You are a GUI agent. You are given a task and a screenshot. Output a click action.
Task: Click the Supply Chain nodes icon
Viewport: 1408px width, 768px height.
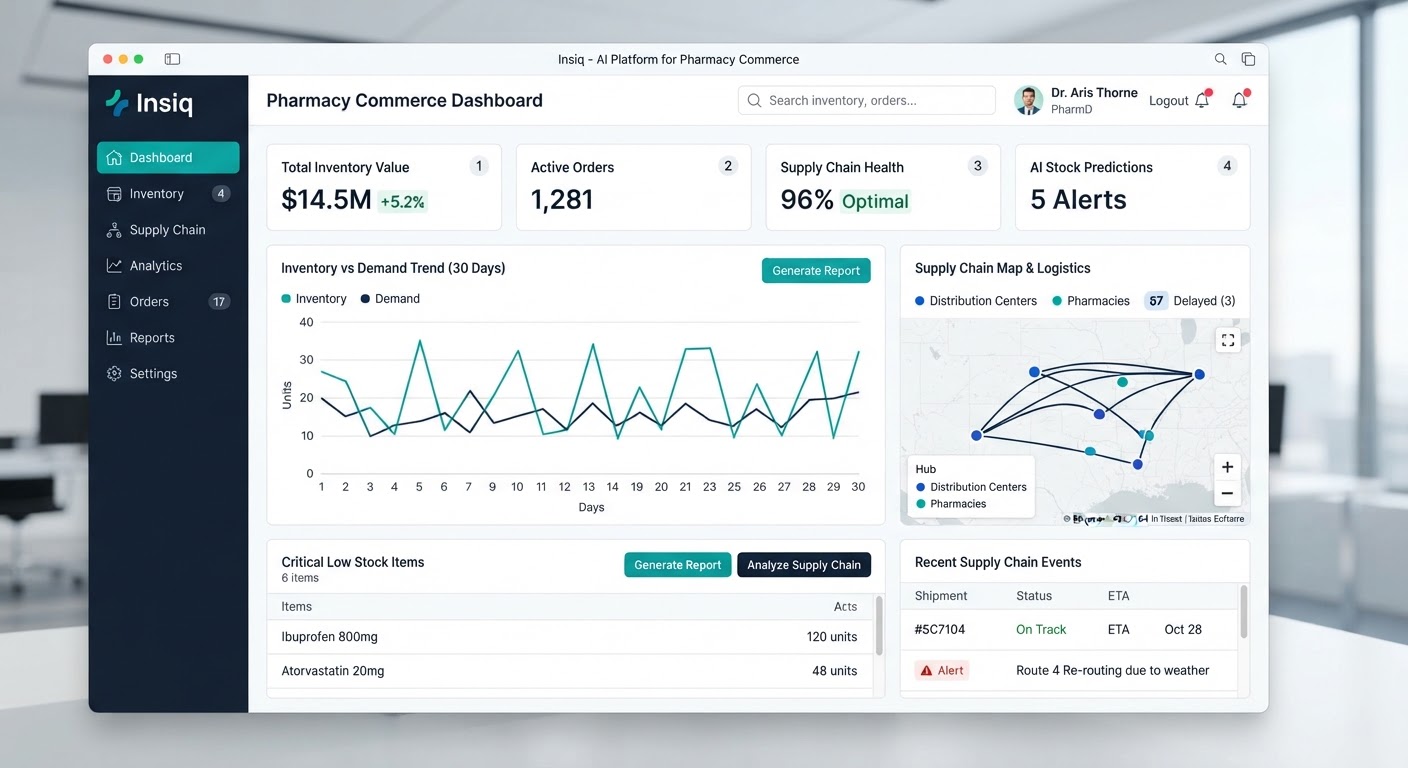point(114,230)
